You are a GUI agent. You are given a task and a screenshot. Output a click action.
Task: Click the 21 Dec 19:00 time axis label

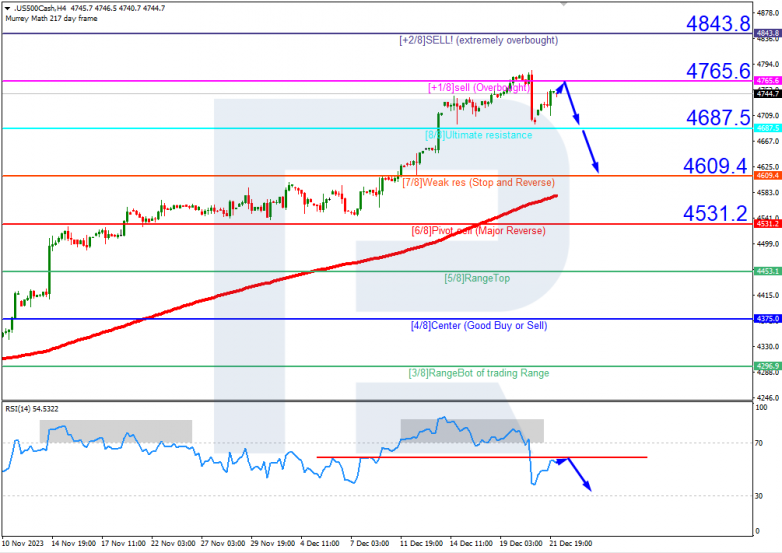click(571, 544)
